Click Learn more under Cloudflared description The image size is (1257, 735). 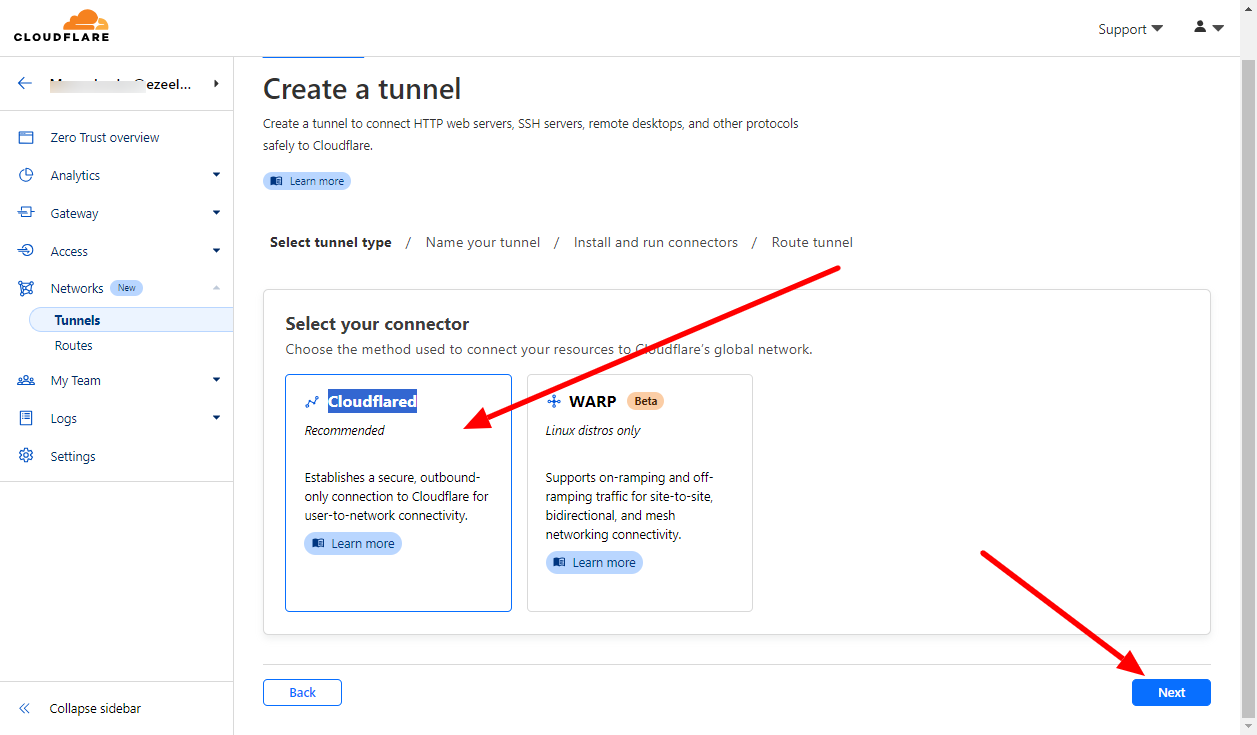click(353, 544)
